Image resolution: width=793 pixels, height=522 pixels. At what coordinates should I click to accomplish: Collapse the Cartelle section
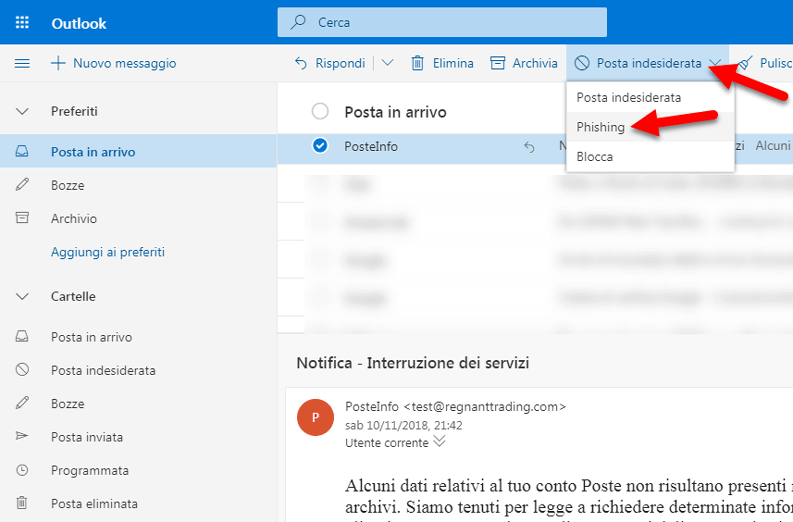click(22, 297)
